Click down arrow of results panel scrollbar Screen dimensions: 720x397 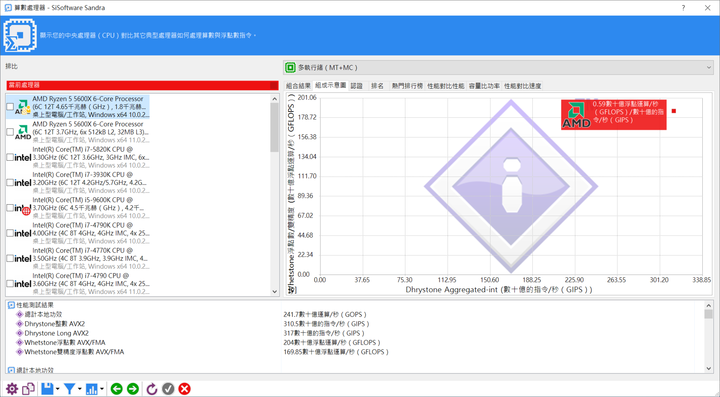709,369
